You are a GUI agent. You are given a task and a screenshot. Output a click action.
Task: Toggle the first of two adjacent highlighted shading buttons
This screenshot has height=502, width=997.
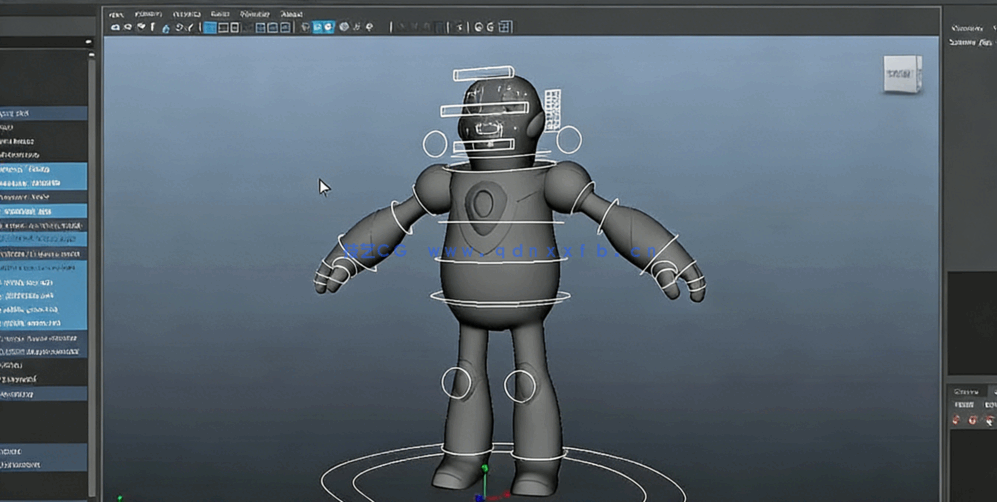click(x=317, y=28)
